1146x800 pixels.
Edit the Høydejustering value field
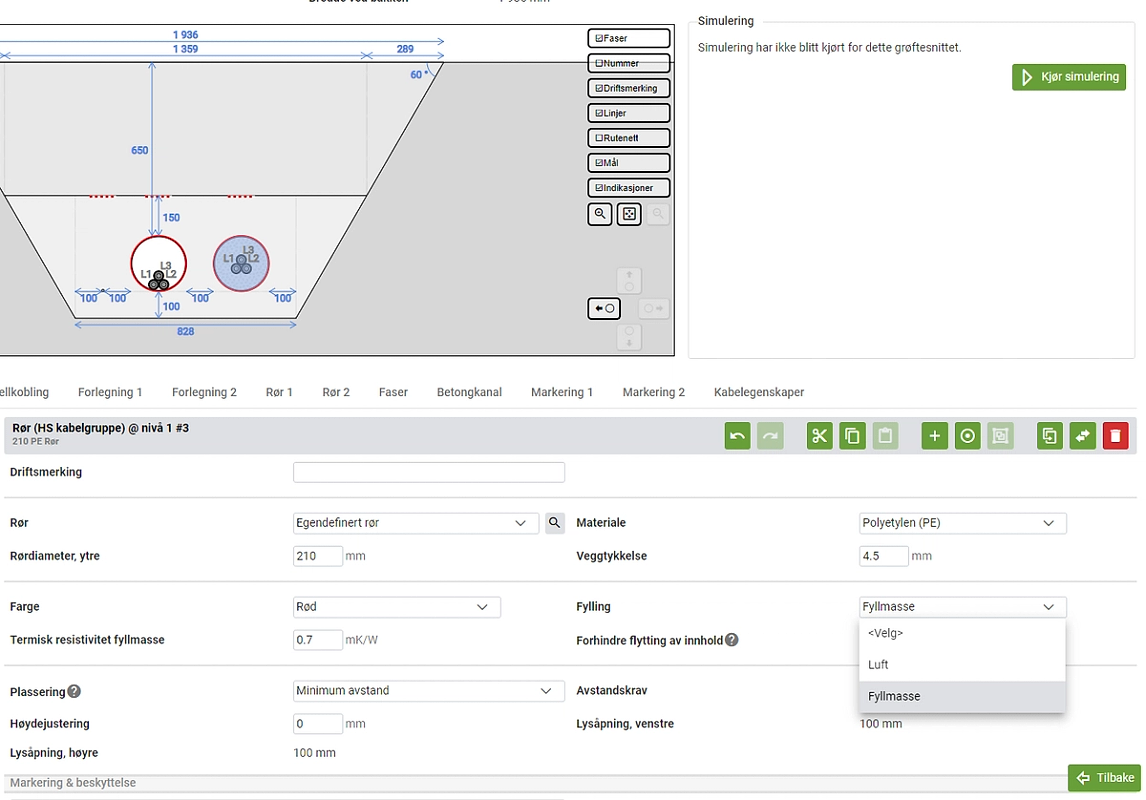coord(317,724)
